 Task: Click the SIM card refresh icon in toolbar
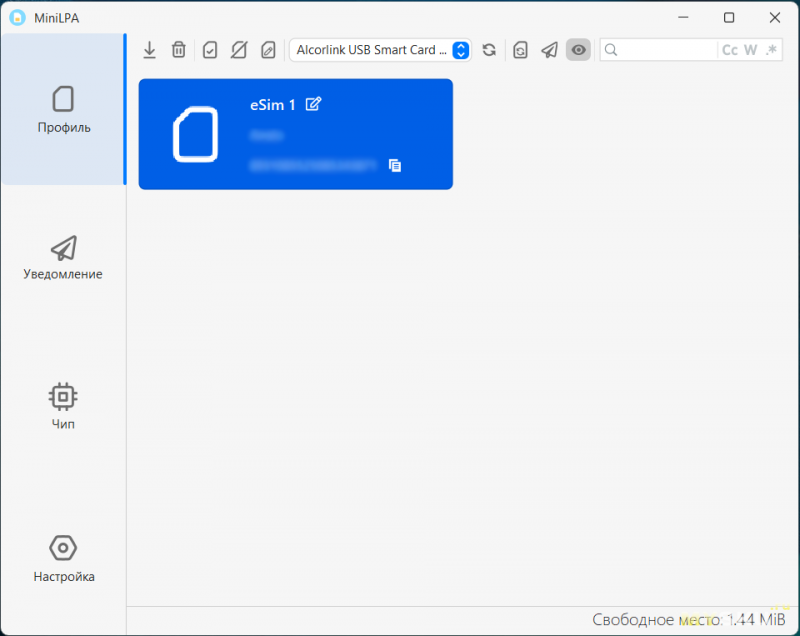pyautogui.click(x=520, y=50)
